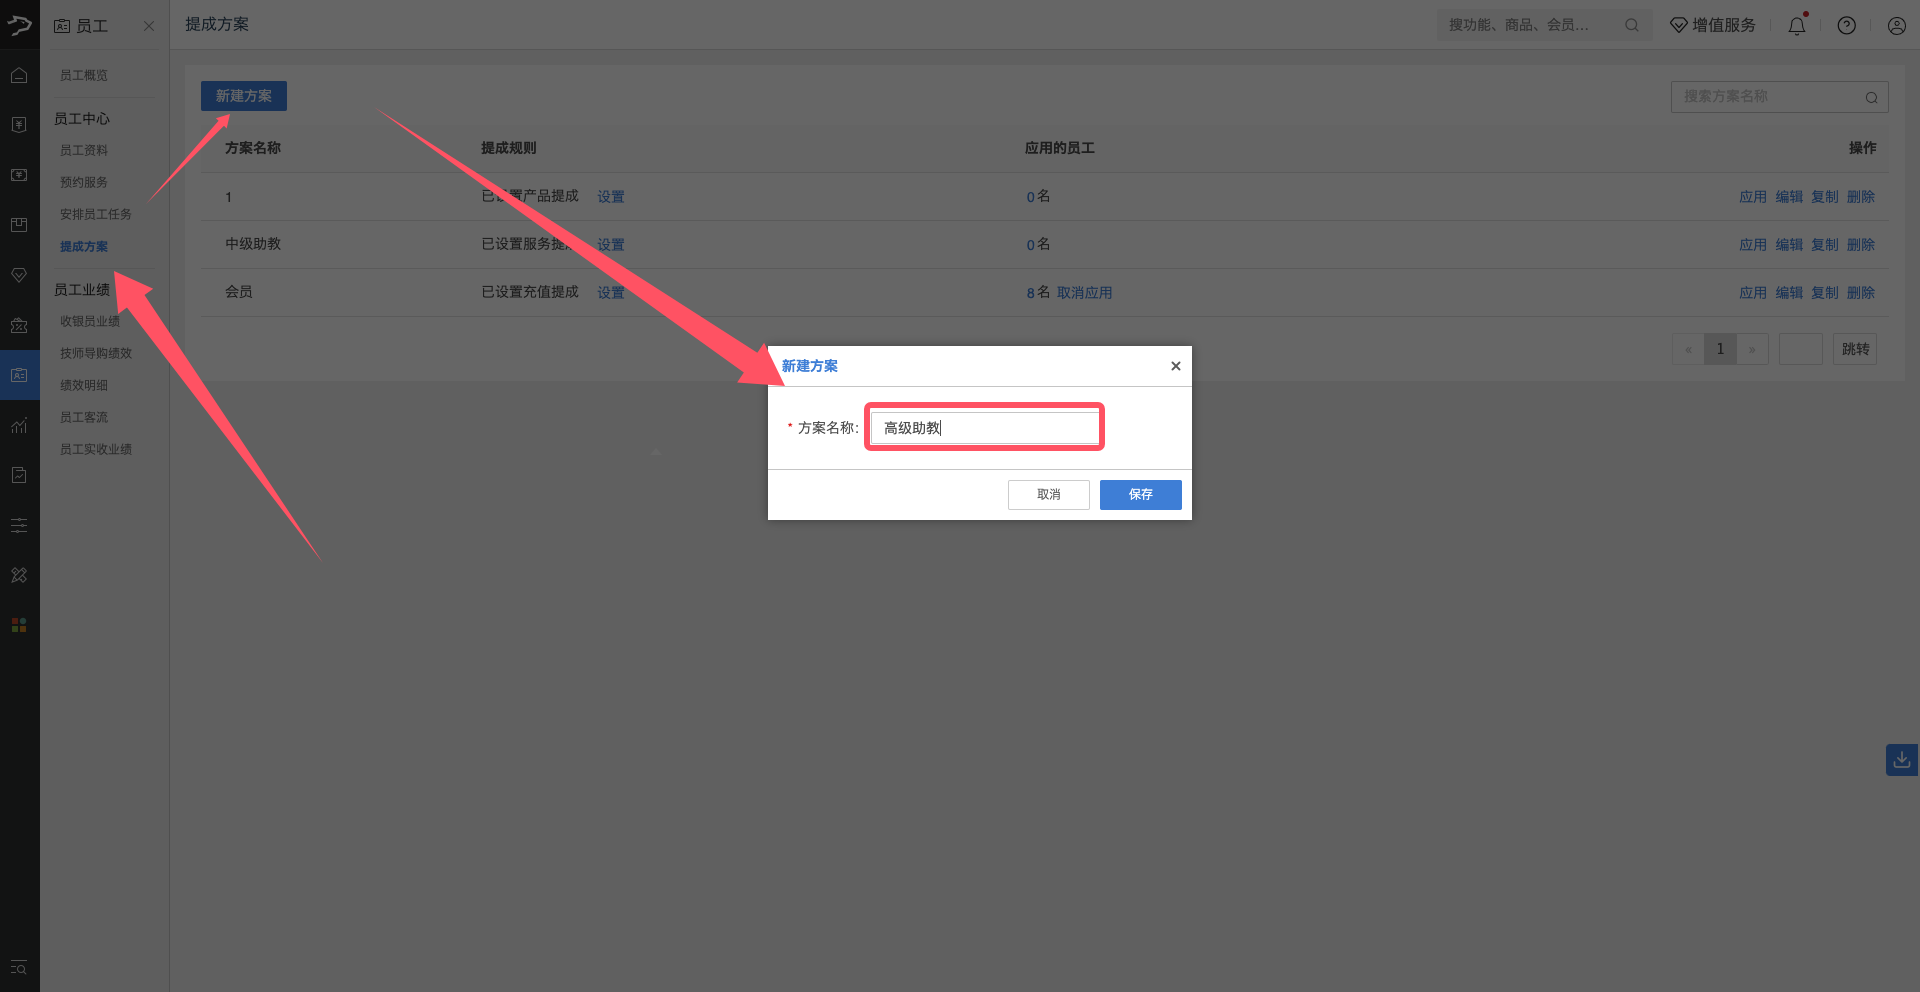Click 复制 in row 1
The image size is (1920, 992).
click(1825, 197)
